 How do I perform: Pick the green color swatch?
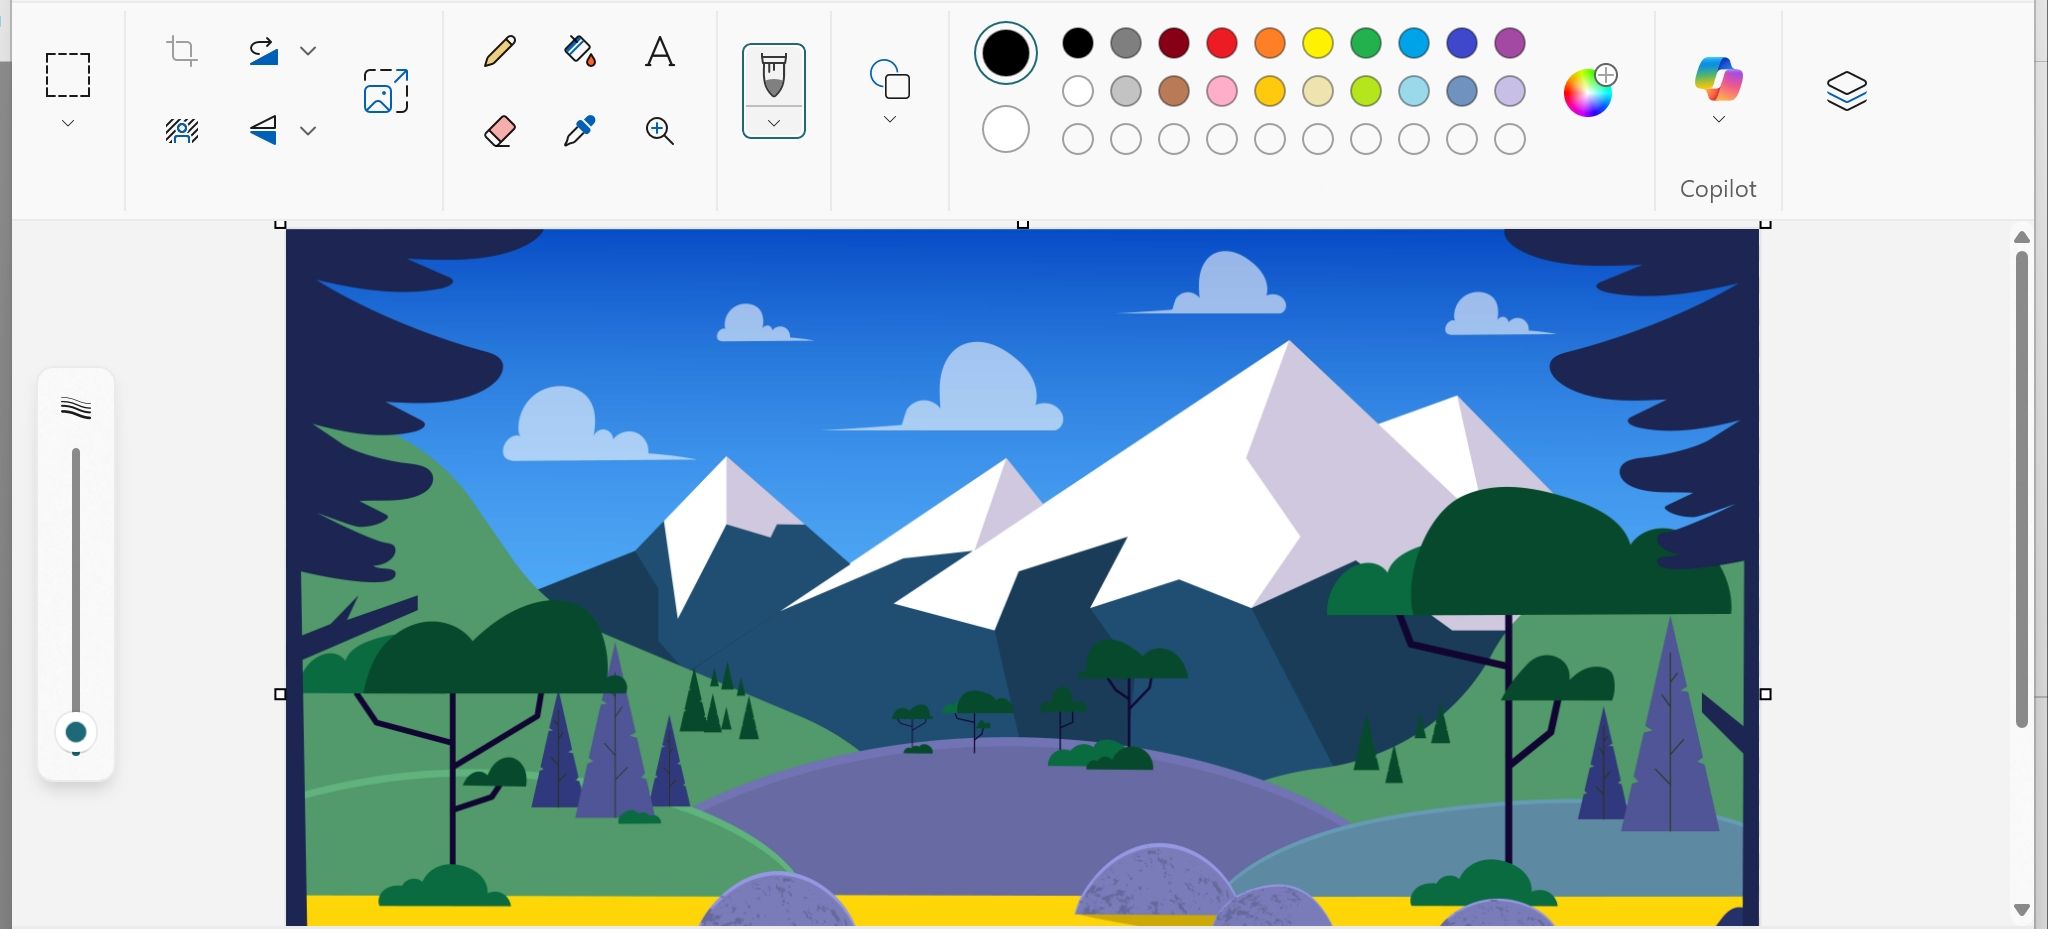point(1366,43)
